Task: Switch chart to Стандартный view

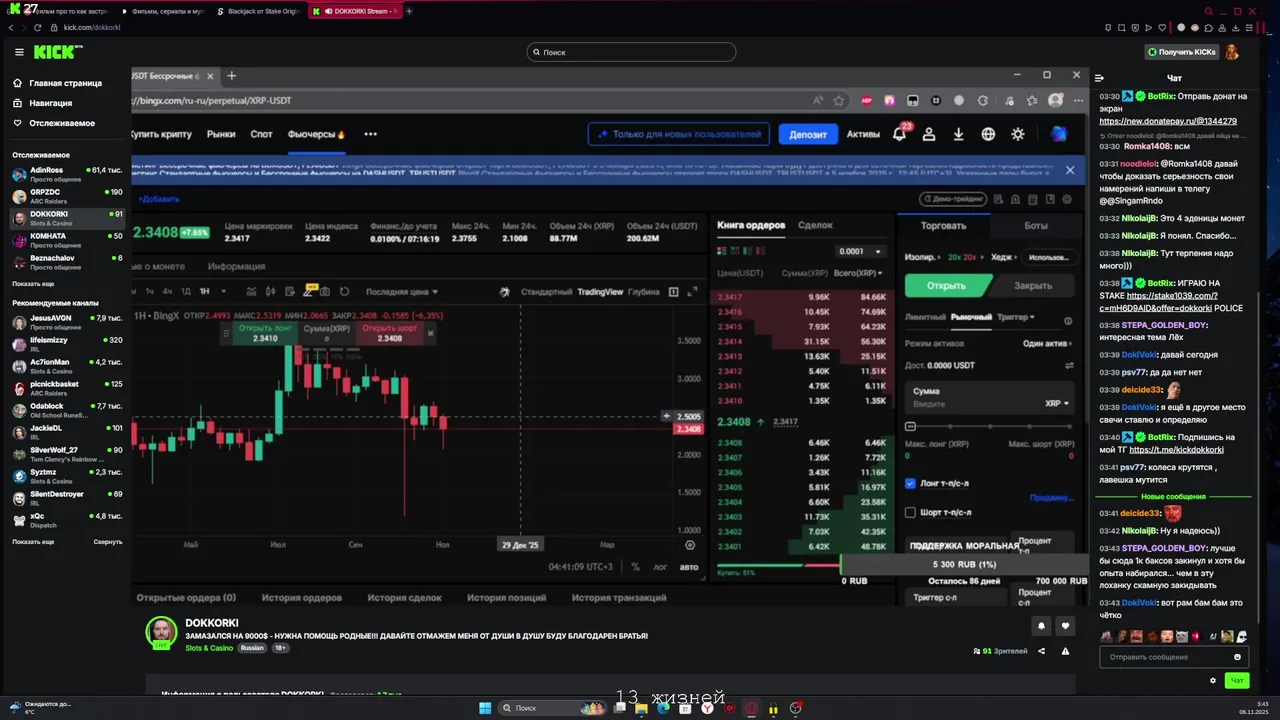Action: [546, 291]
